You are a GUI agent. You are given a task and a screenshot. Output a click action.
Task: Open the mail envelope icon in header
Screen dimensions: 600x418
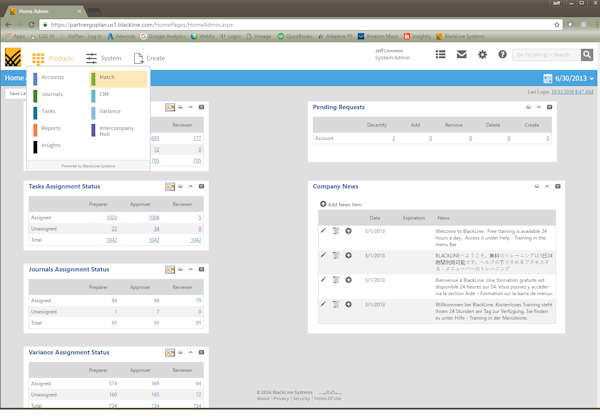click(461, 55)
